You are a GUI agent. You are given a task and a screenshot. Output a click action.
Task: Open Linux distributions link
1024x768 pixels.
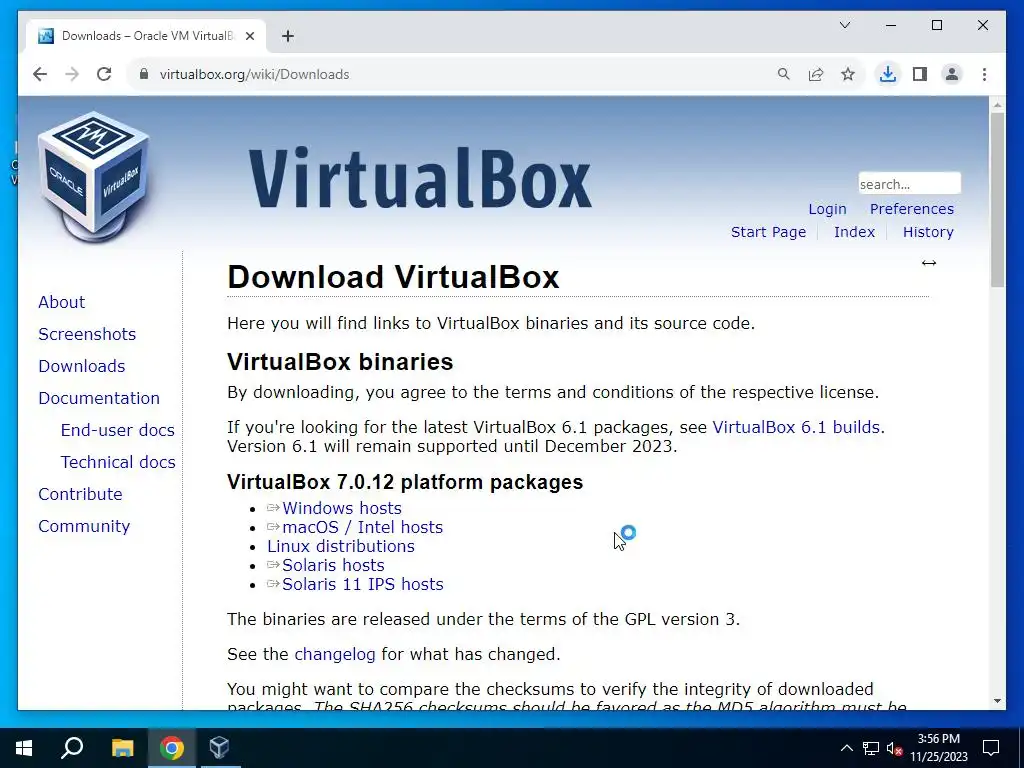[x=341, y=546]
